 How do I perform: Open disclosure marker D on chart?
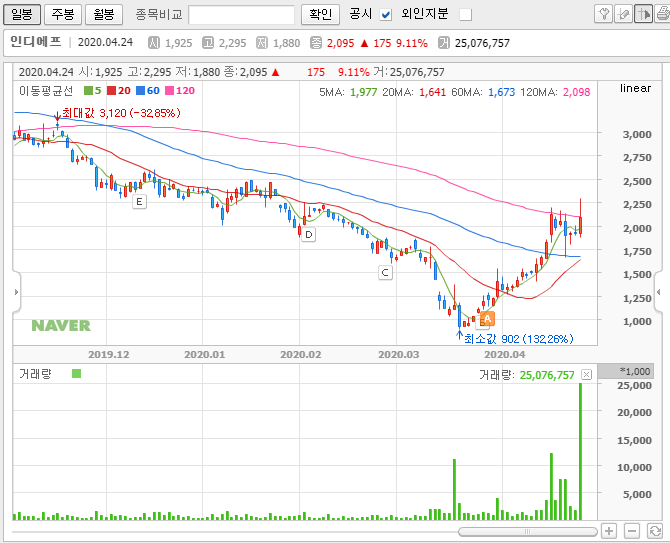click(309, 234)
